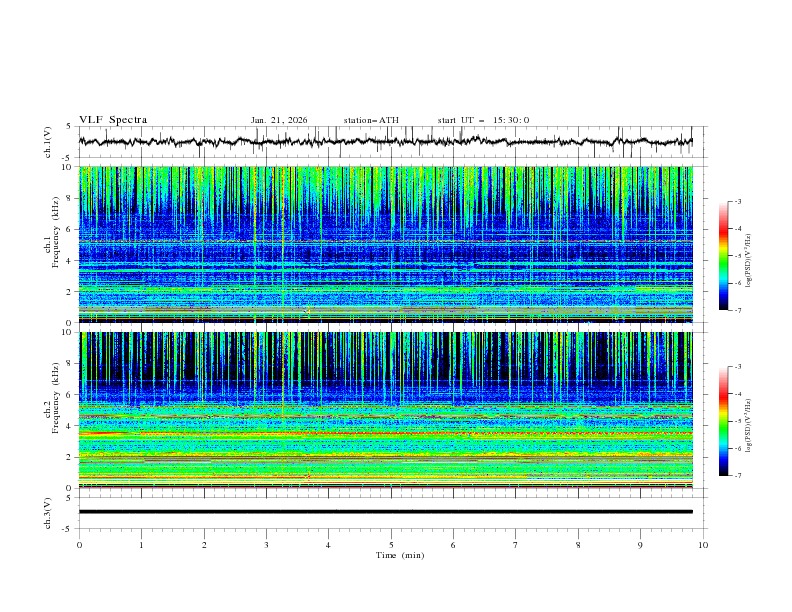Click the time axis tick label "0"
792x612 pixels.
pos(79,545)
